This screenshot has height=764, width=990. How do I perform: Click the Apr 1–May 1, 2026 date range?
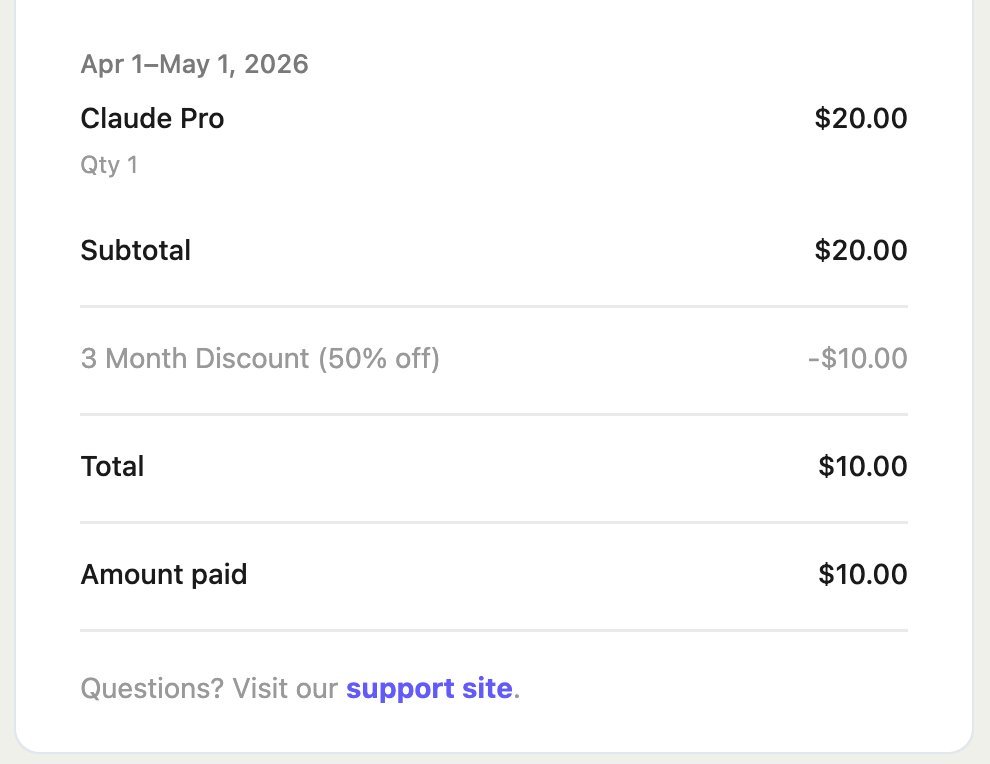194,64
